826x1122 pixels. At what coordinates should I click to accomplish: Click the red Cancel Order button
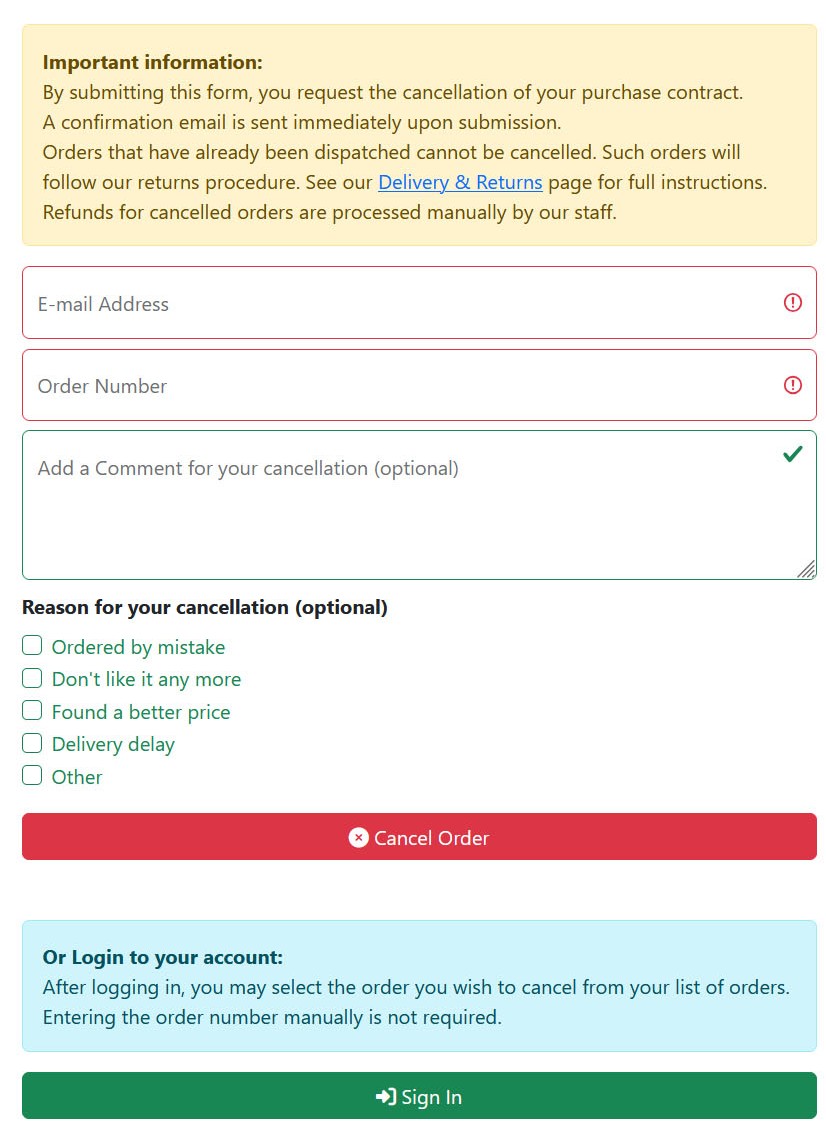(x=419, y=836)
